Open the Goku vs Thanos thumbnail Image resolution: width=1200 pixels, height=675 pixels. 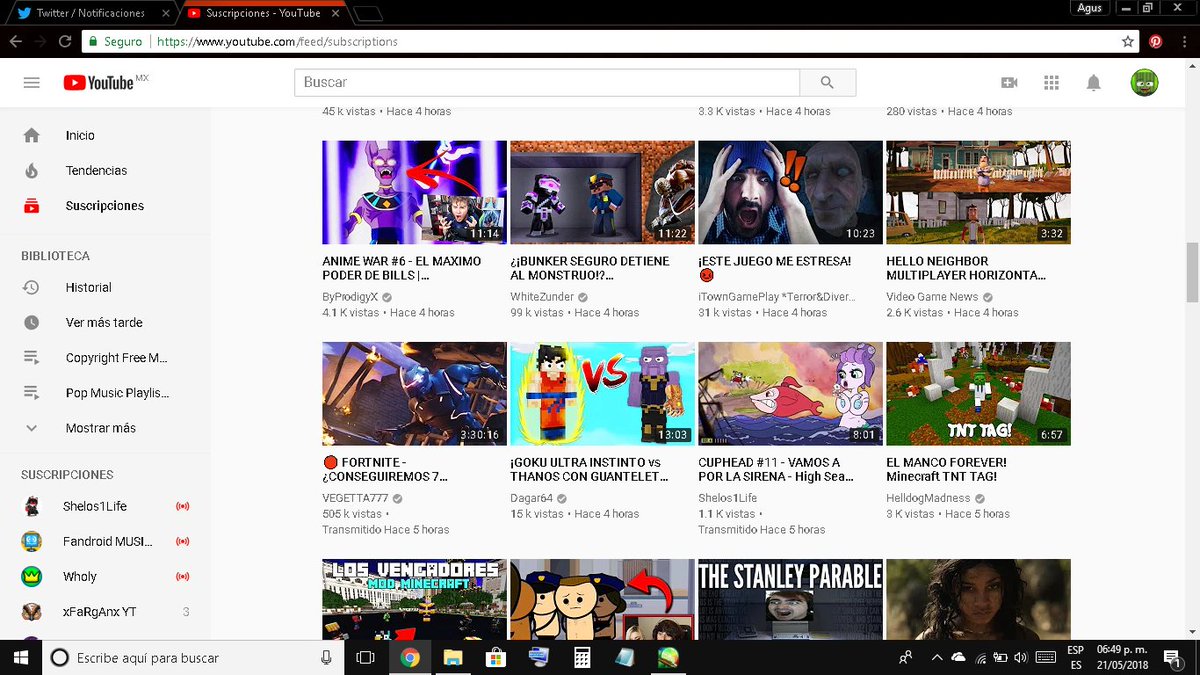tap(602, 394)
